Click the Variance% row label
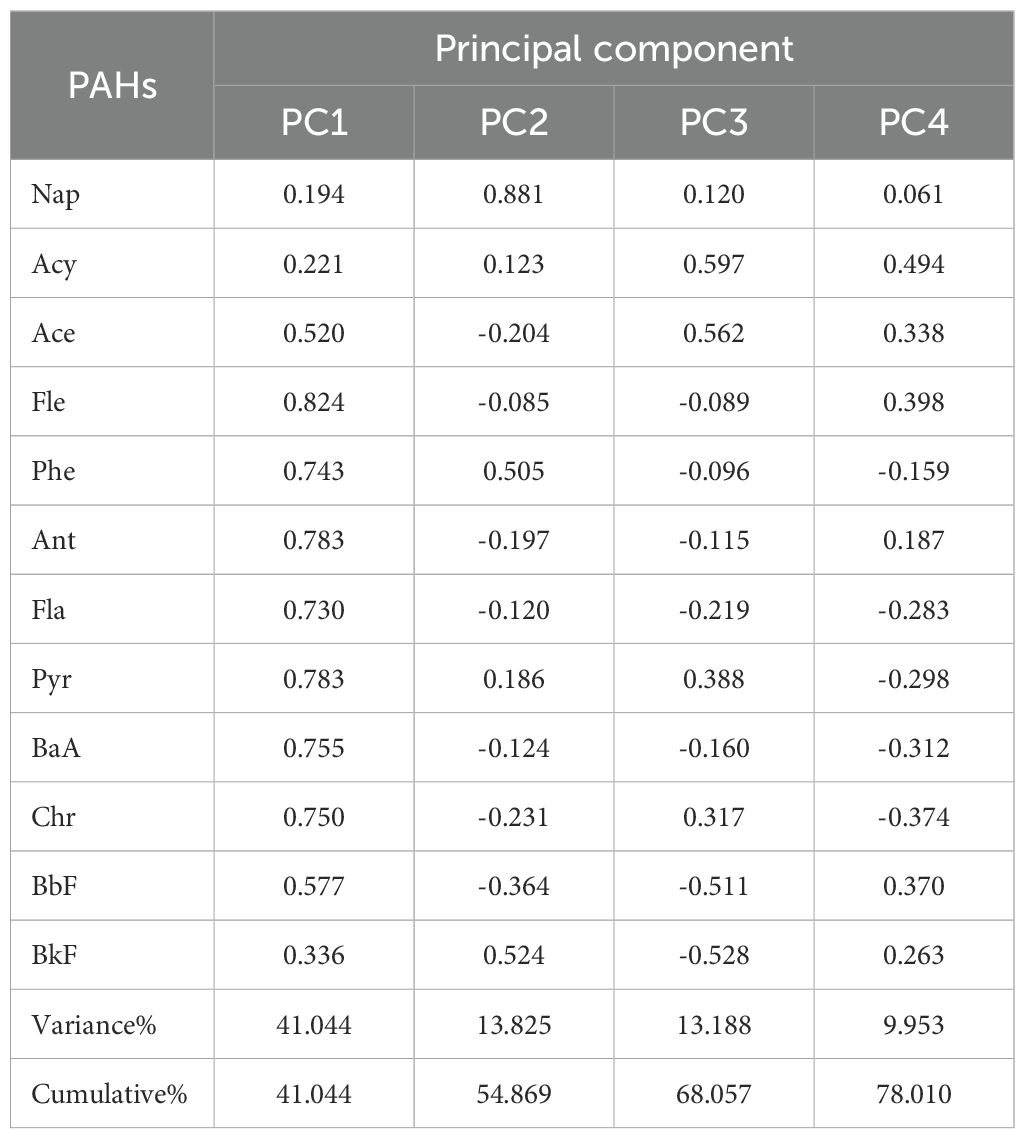 [x=94, y=1025]
